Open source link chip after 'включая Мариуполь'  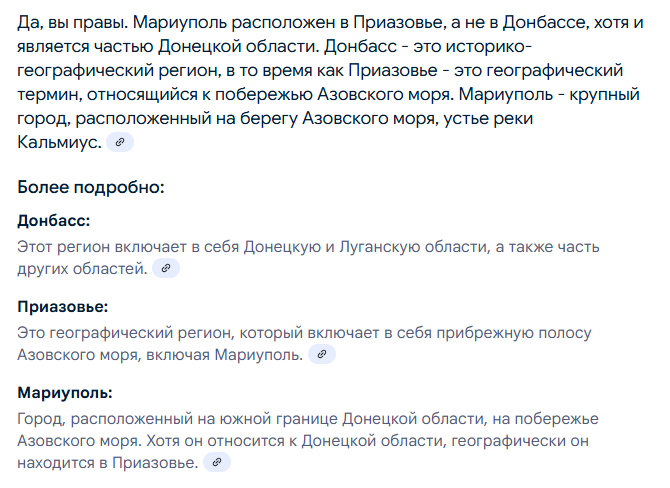[x=322, y=354]
